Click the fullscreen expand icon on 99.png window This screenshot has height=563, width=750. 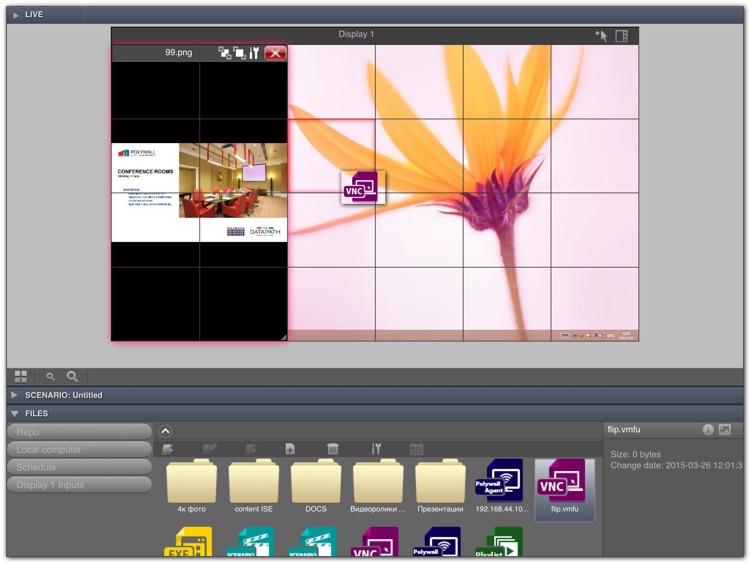(240, 53)
